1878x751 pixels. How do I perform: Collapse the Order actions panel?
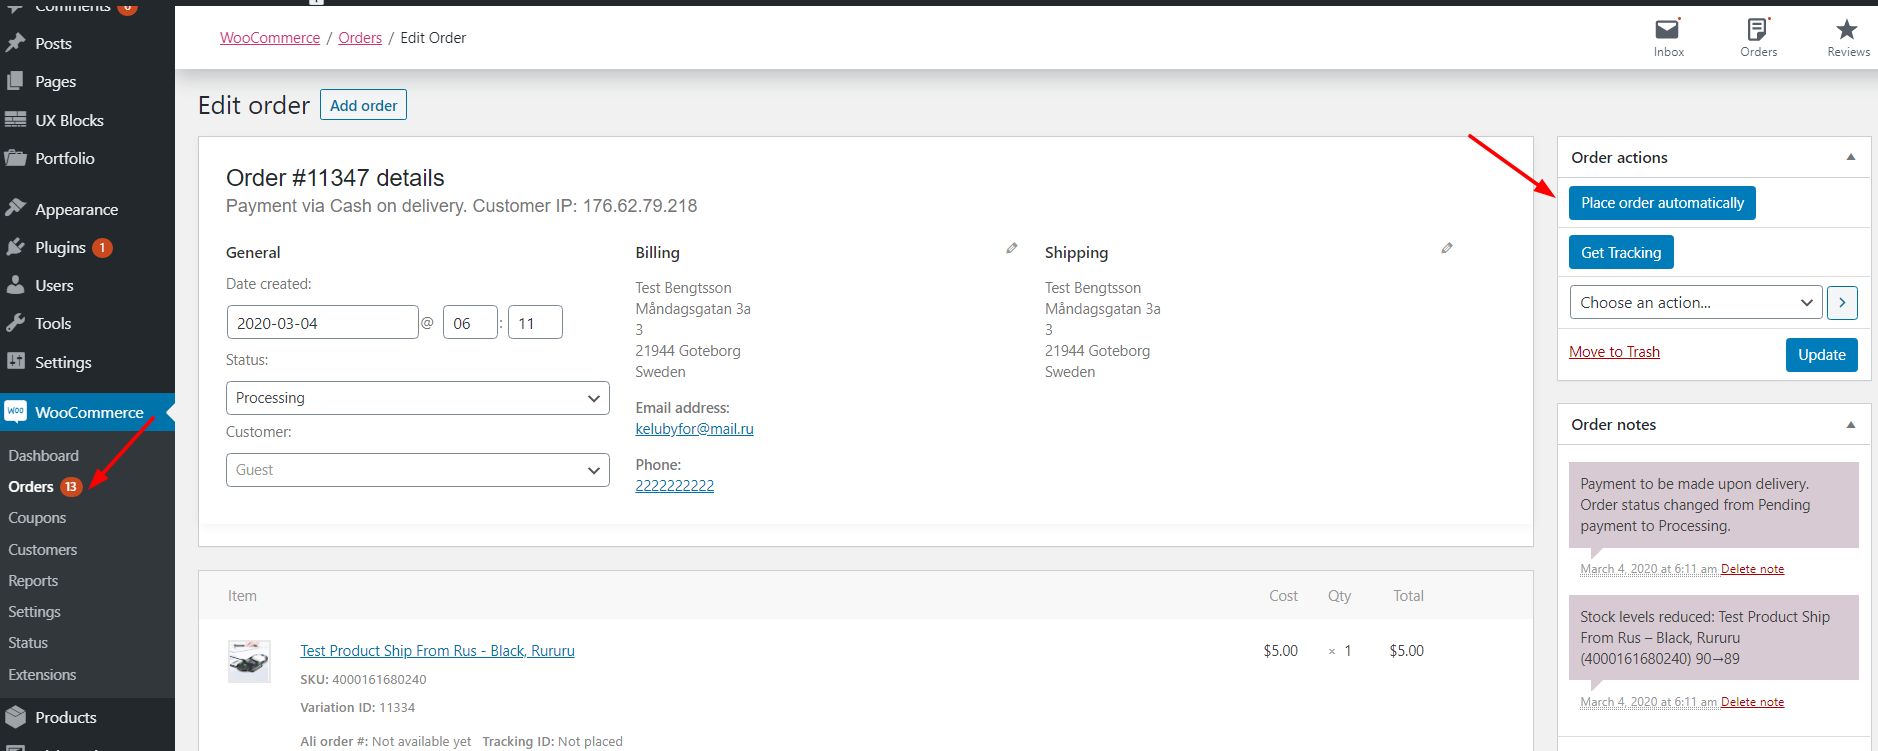(1851, 157)
